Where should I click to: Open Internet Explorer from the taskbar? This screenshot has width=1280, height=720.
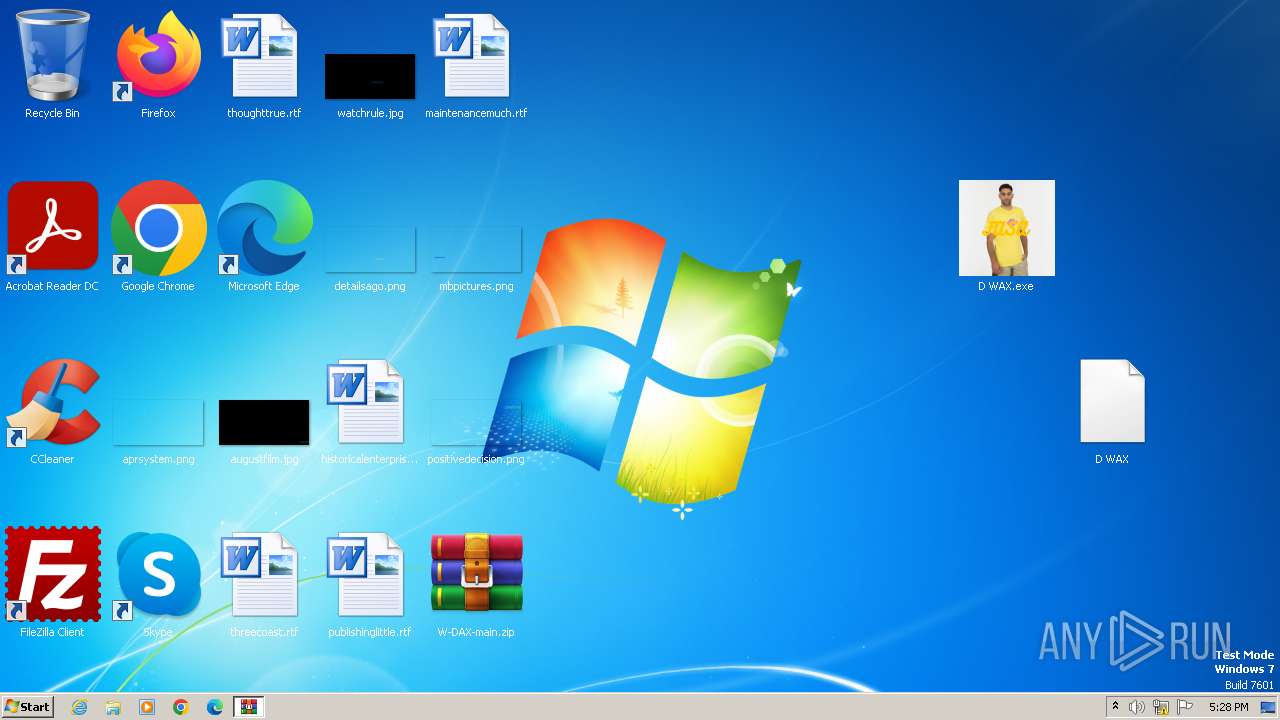(x=79, y=707)
